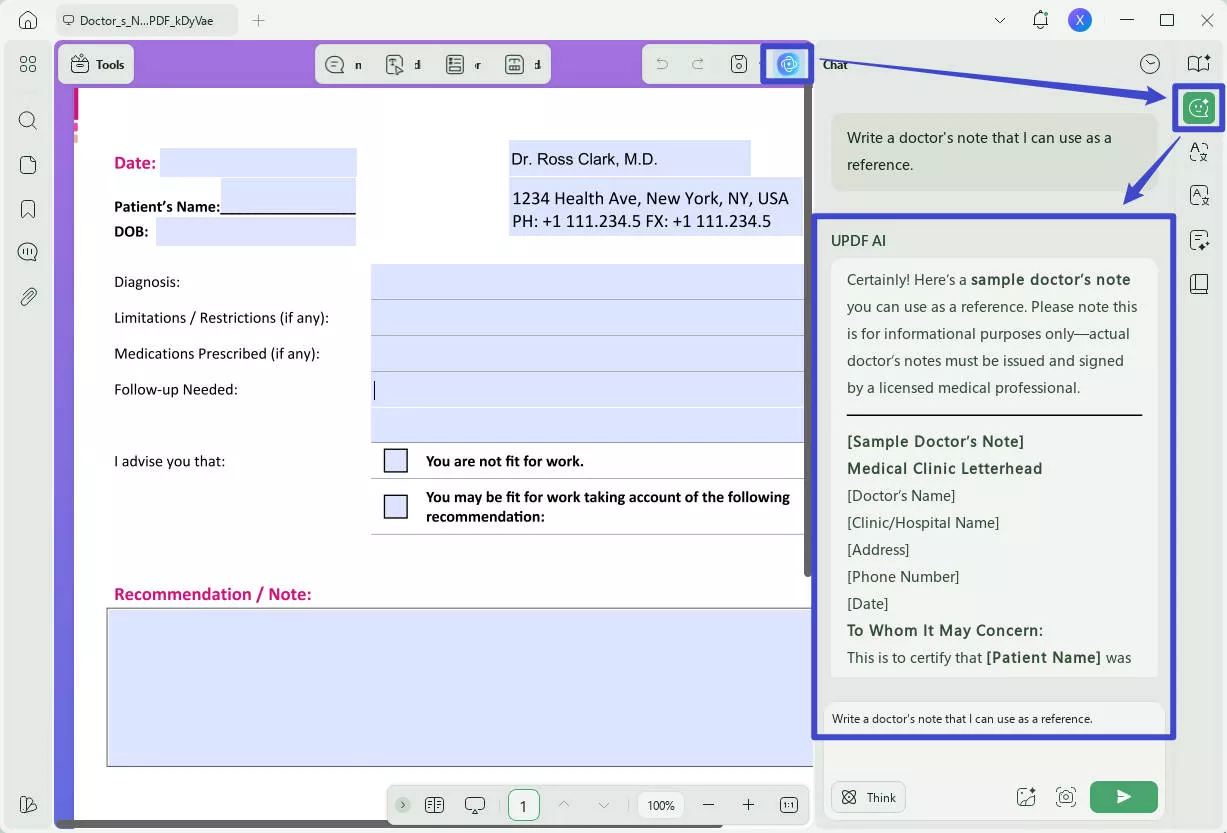Image resolution: width=1227 pixels, height=833 pixels.
Task: Open the attachments paperclip panel
Action: [x=28, y=297]
